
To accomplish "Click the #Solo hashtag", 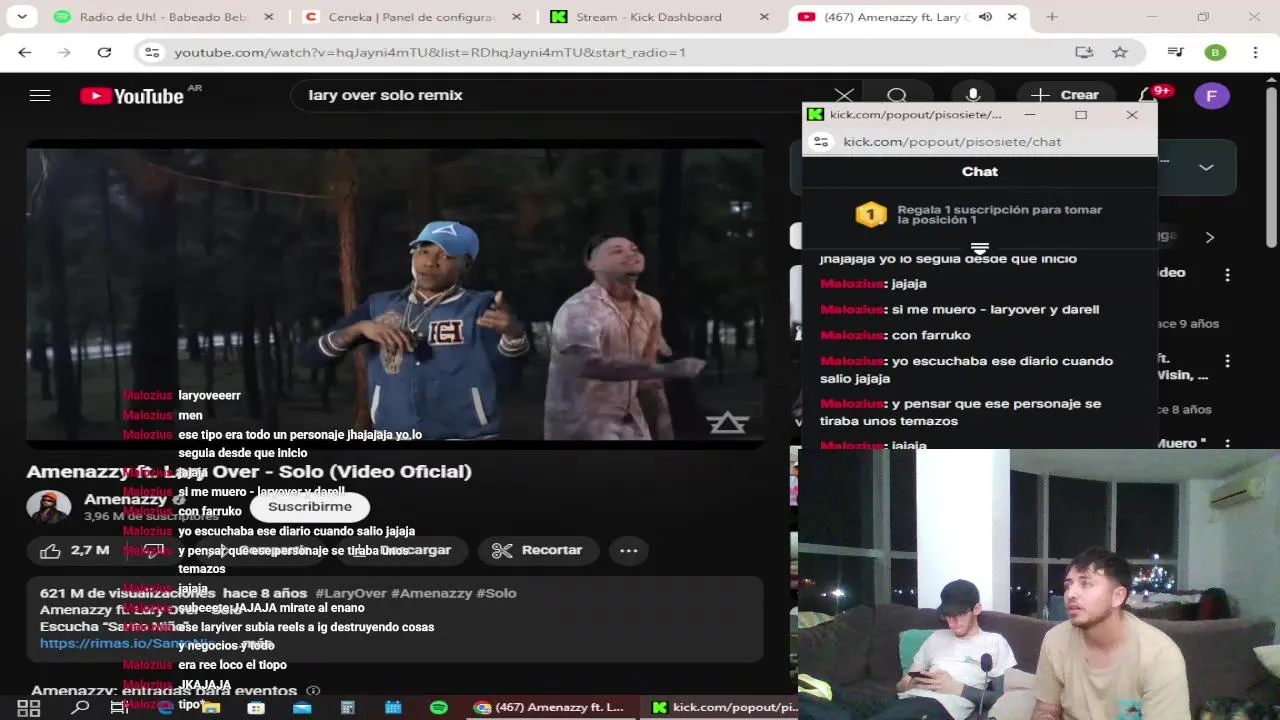I will (x=496, y=593).
